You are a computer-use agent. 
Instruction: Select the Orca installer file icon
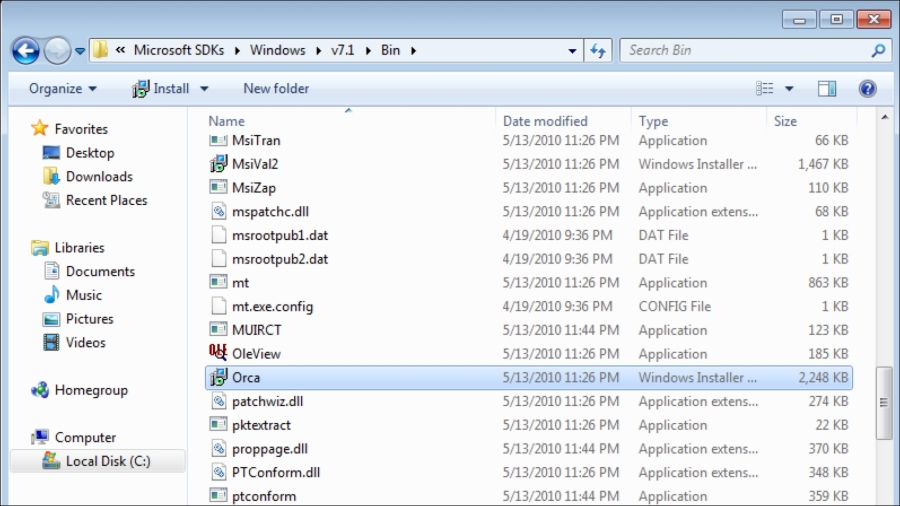[x=218, y=377]
